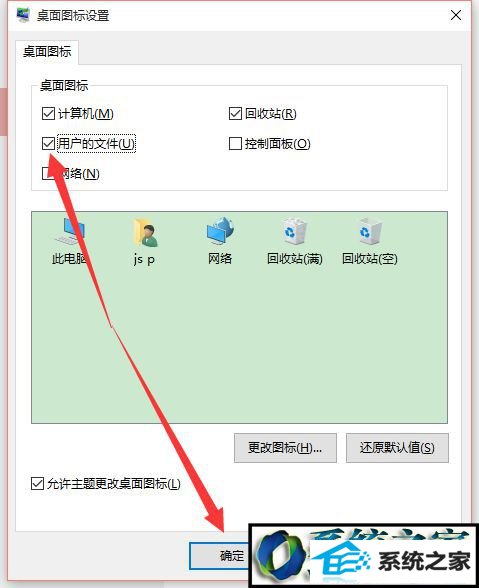Click the 系统之家 watermark logo
Viewport: 479px width, 588px height.
pos(364,556)
